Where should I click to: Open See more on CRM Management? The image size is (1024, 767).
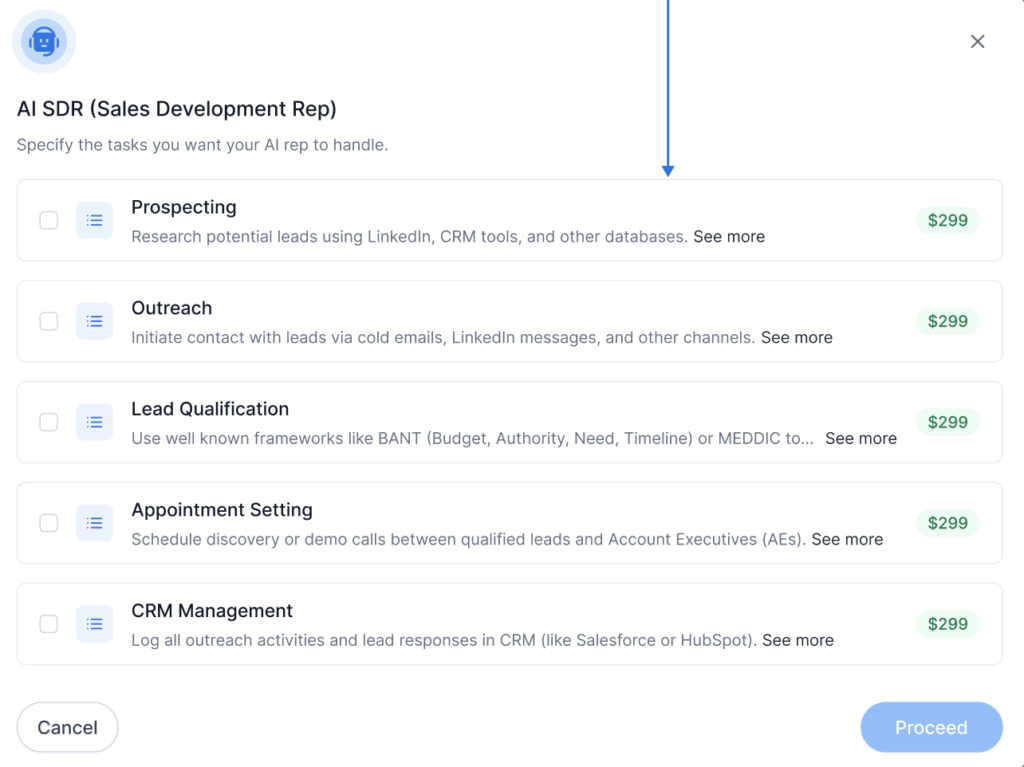798,640
